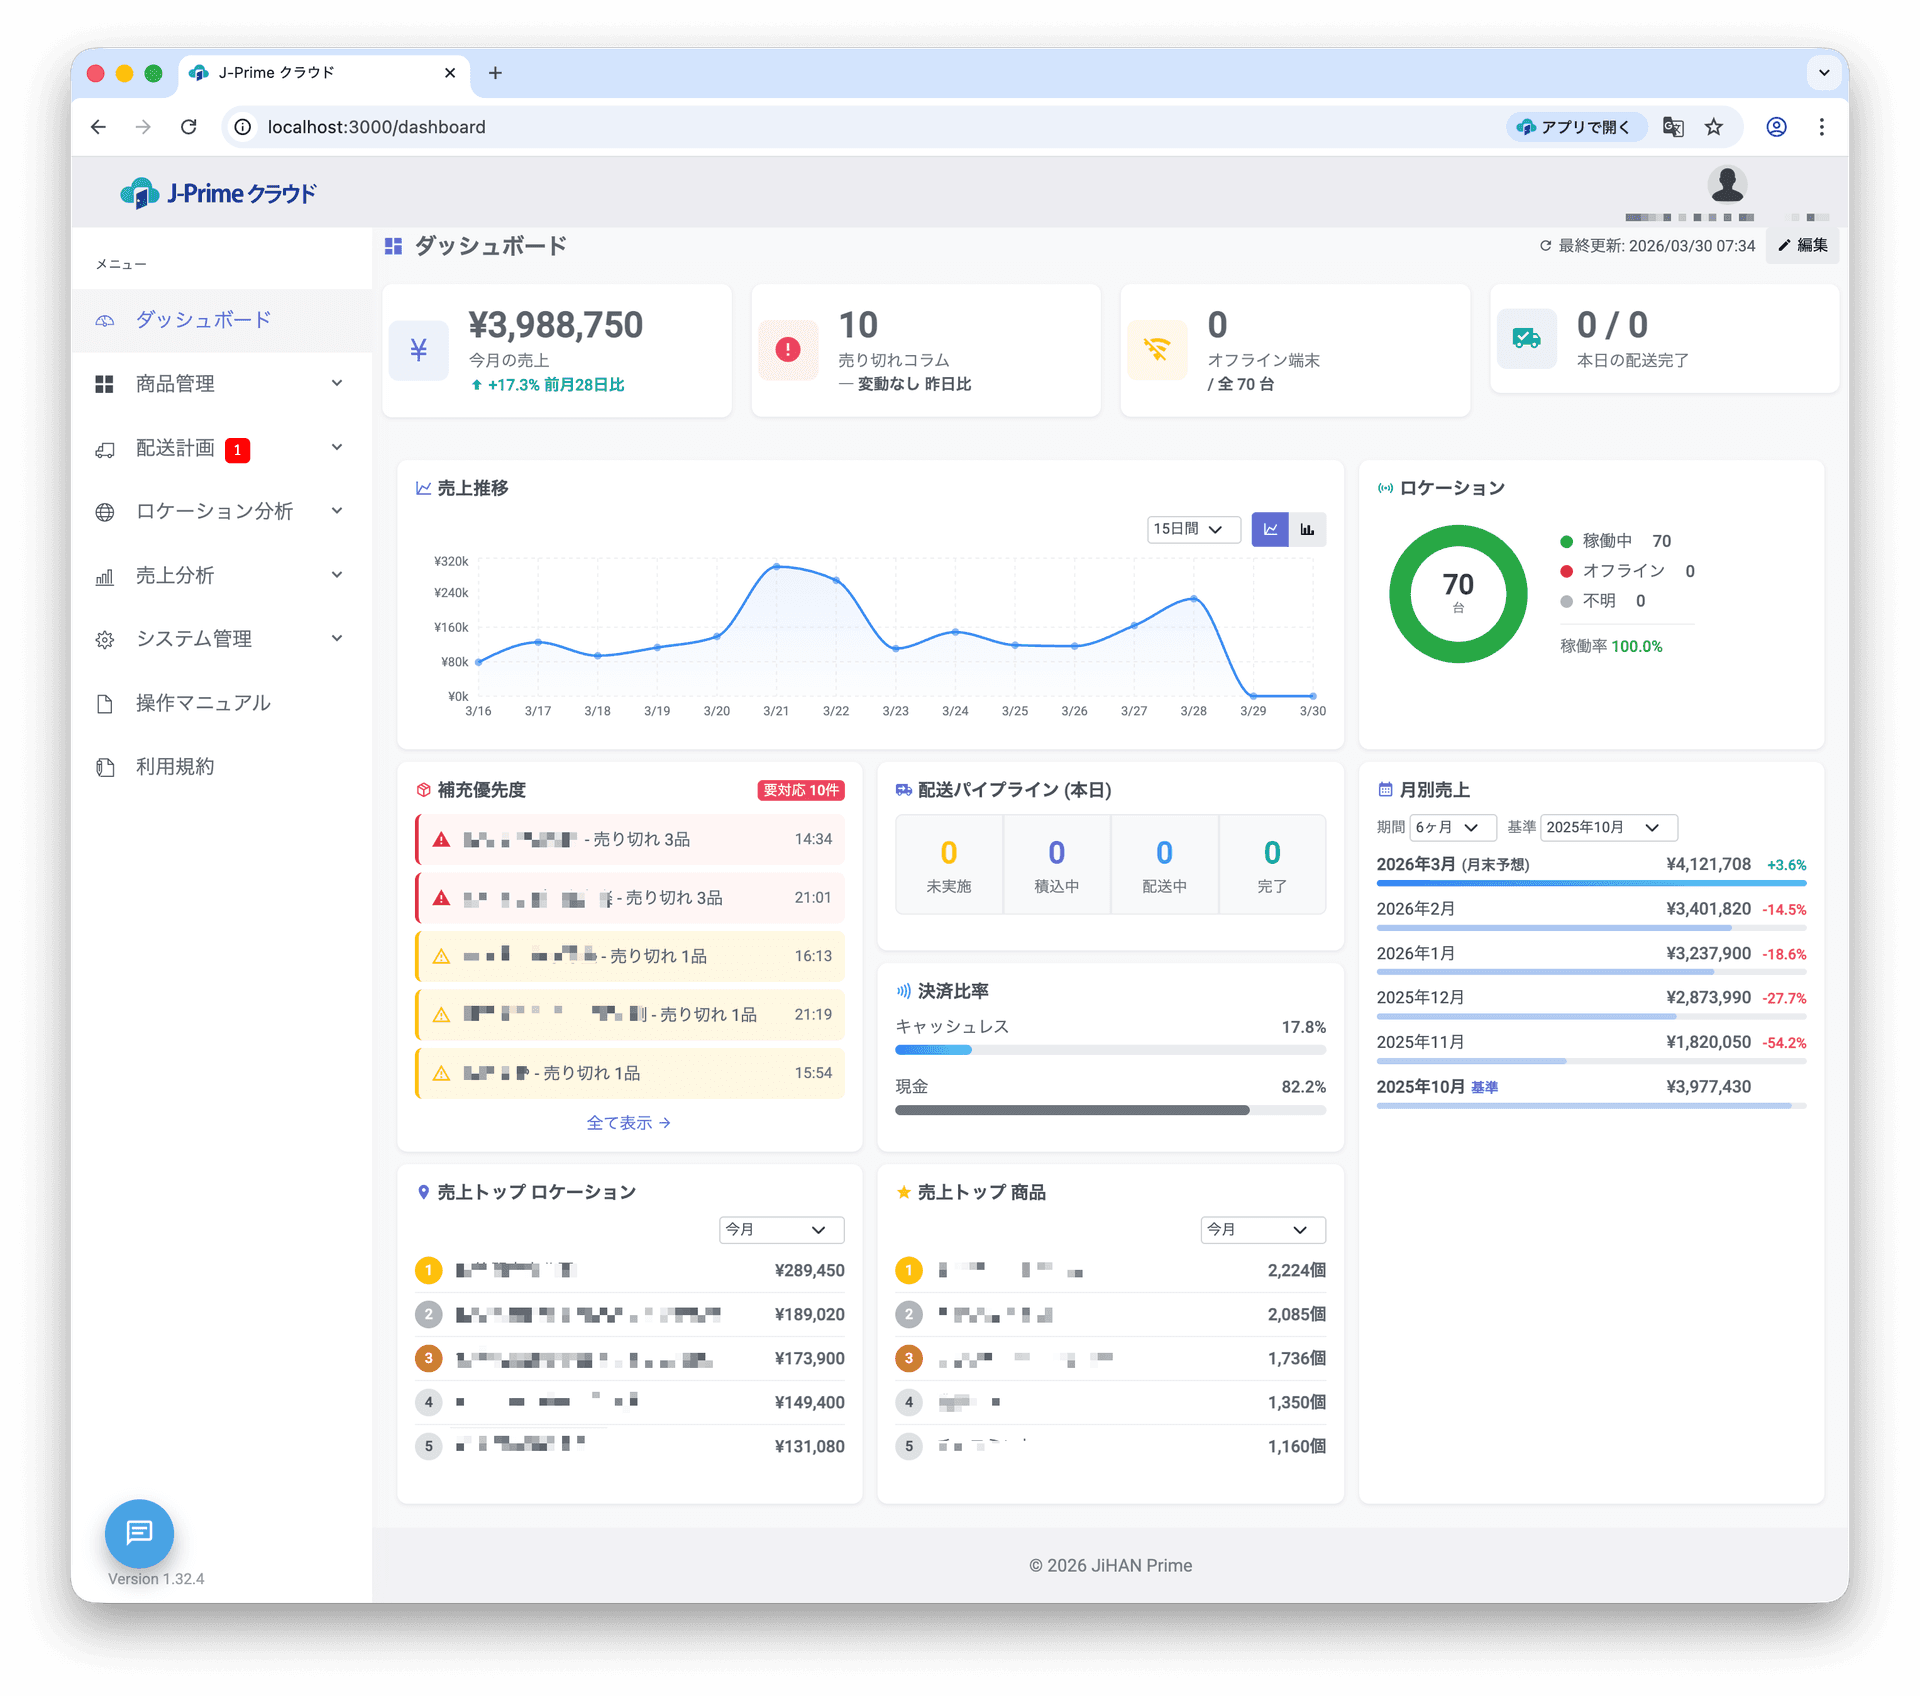Click the 編集 edit button
1920x1696 pixels.
point(1802,245)
